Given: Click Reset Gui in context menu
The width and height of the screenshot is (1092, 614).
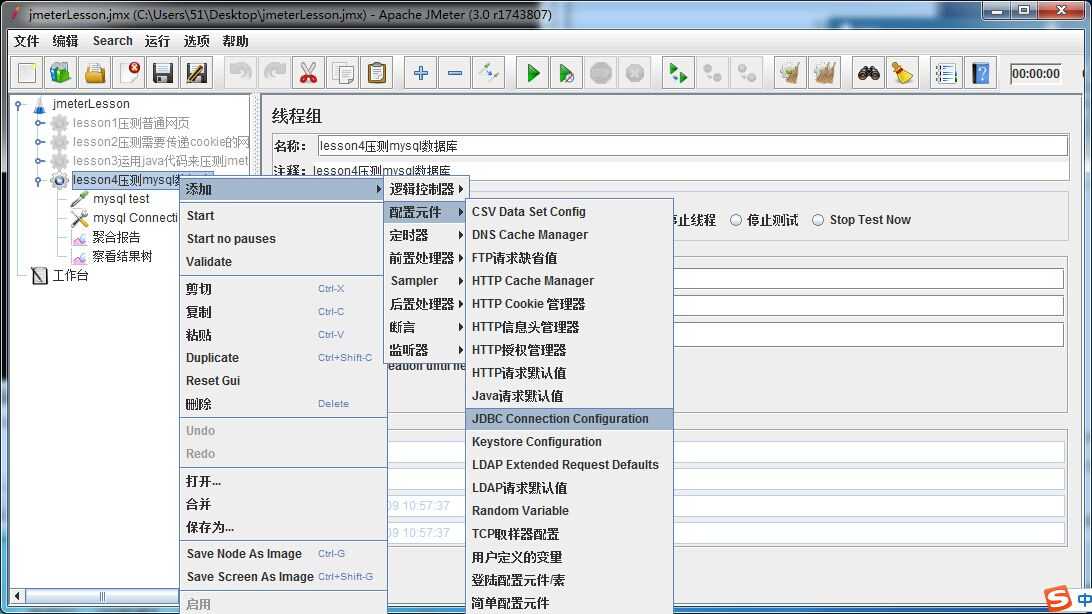Looking at the screenshot, I should [x=283, y=381].
